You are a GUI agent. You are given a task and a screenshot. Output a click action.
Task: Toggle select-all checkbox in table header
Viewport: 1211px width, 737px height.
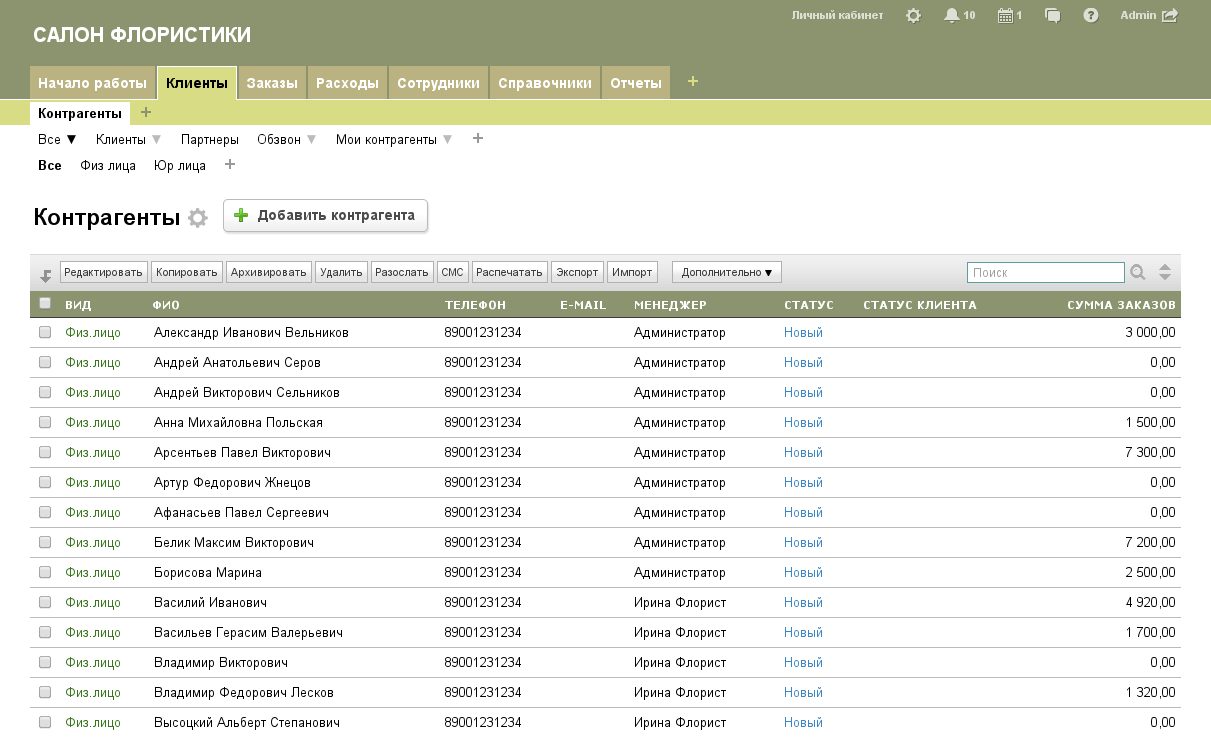pos(45,303)
